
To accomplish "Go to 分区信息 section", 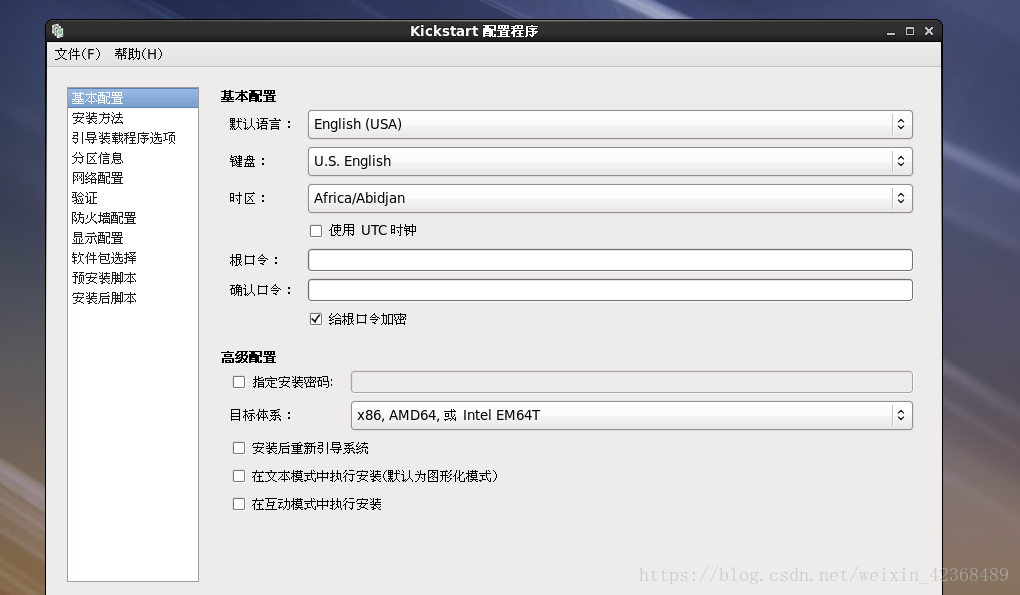I will click(133, 159).
